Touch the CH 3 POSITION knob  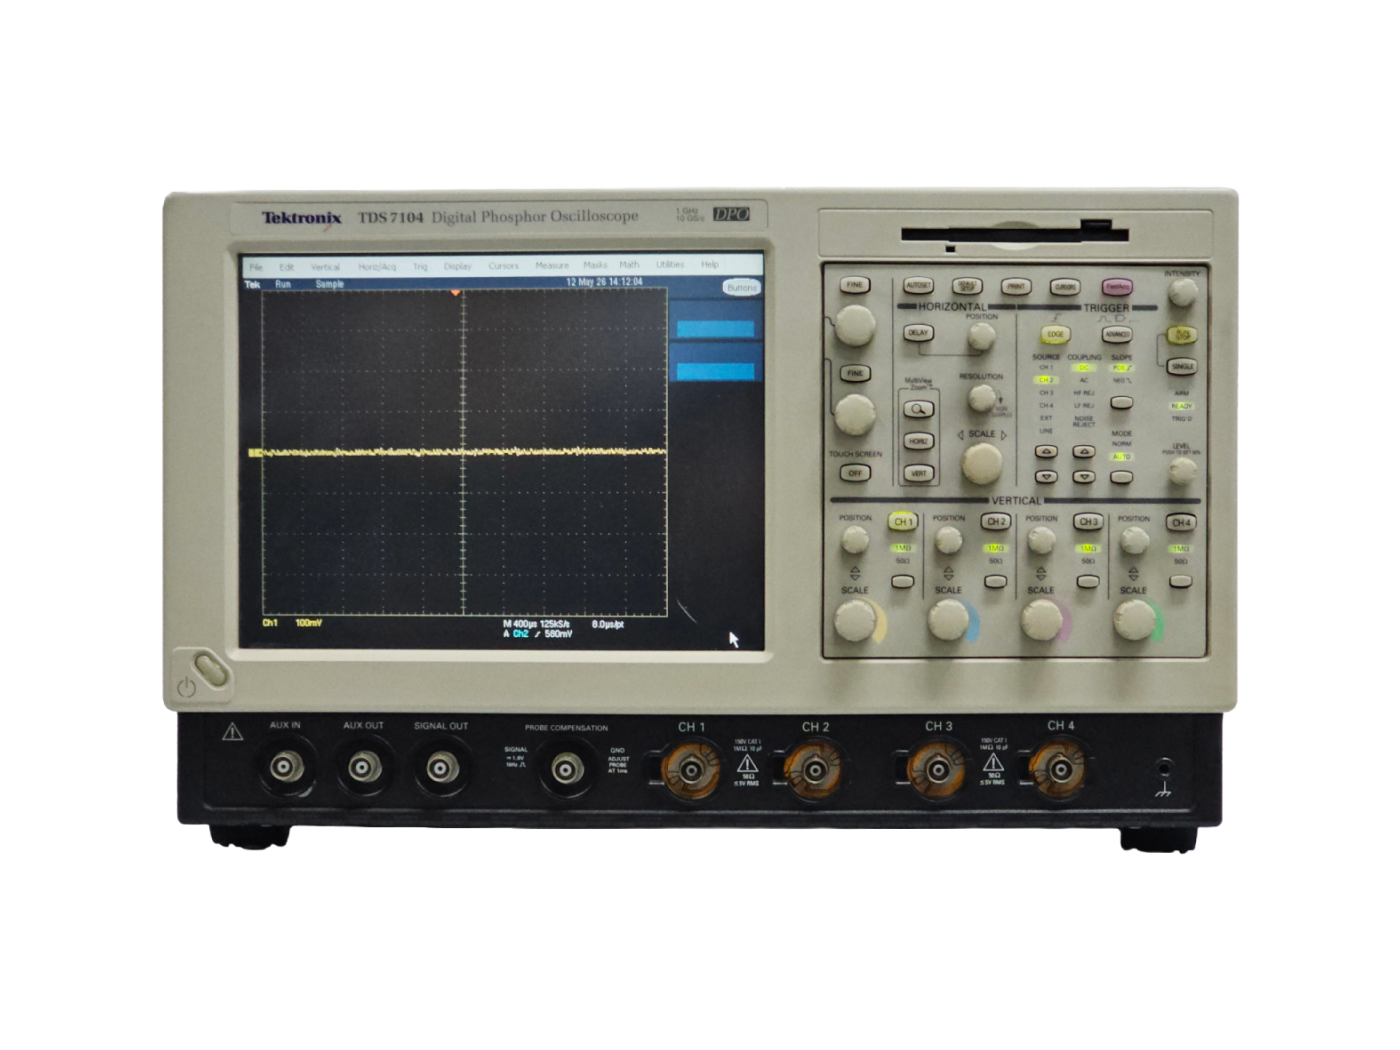tap(1041, 540)
